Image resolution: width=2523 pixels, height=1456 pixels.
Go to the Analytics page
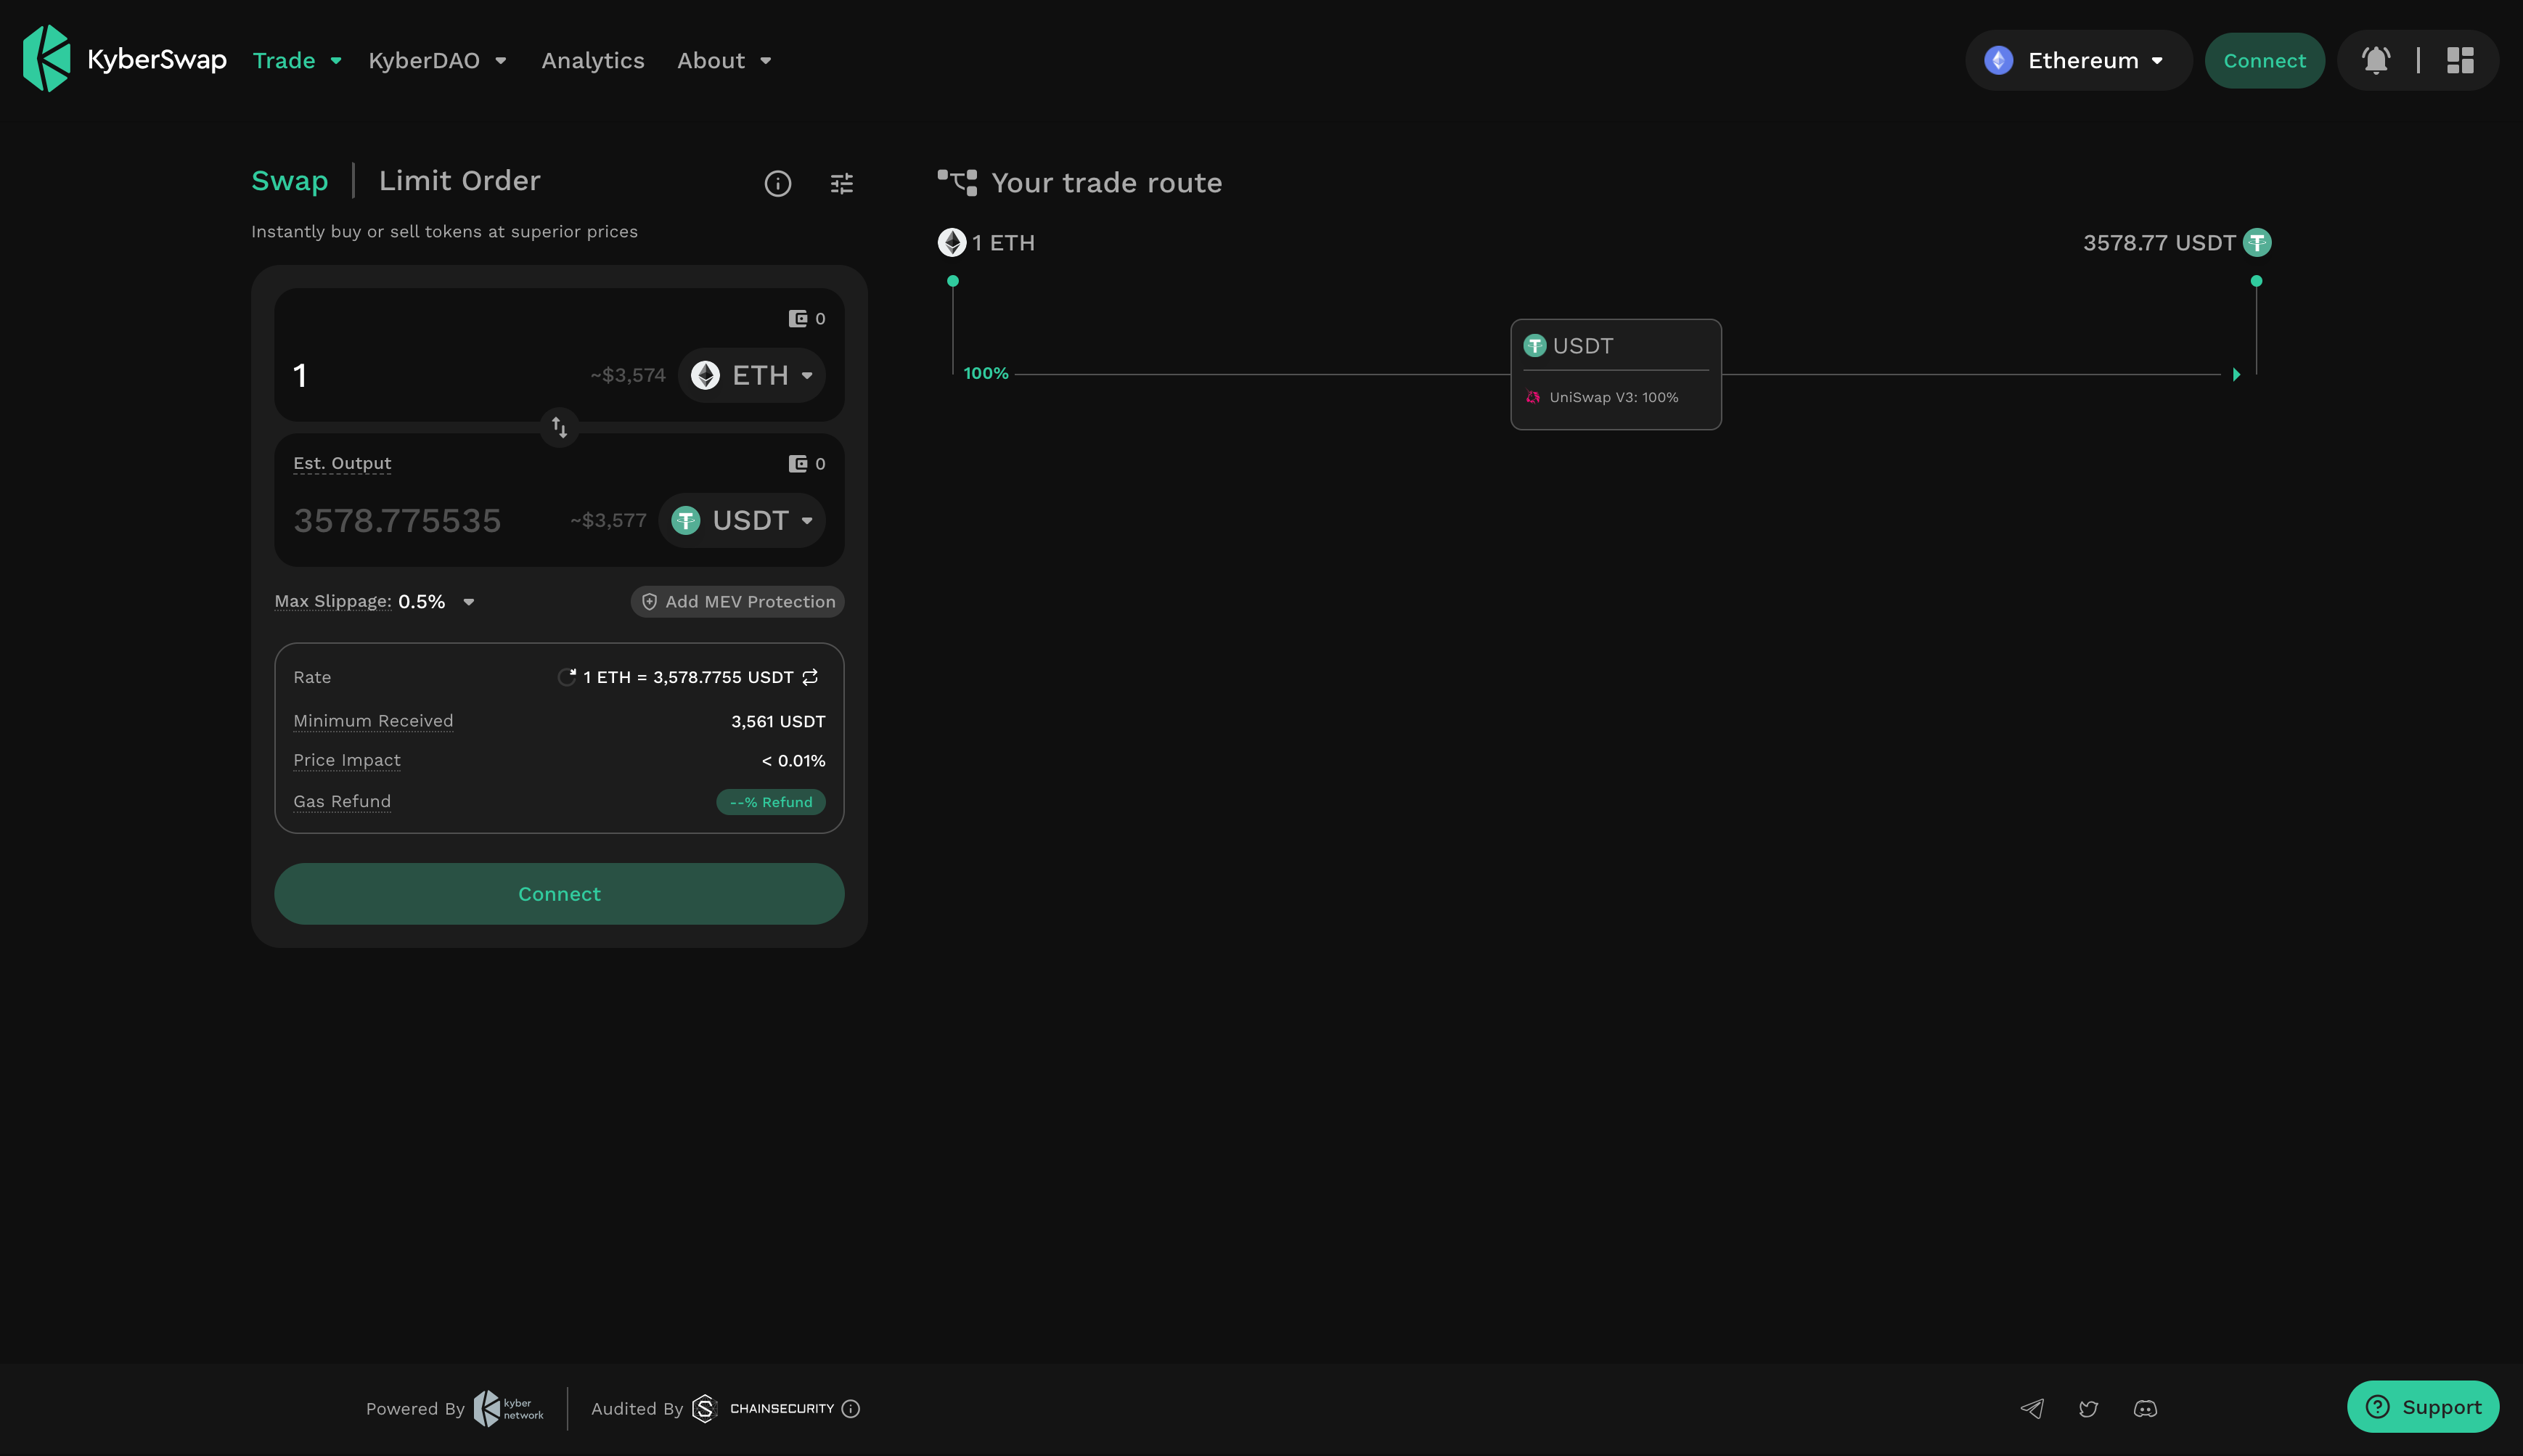(593, 61)
